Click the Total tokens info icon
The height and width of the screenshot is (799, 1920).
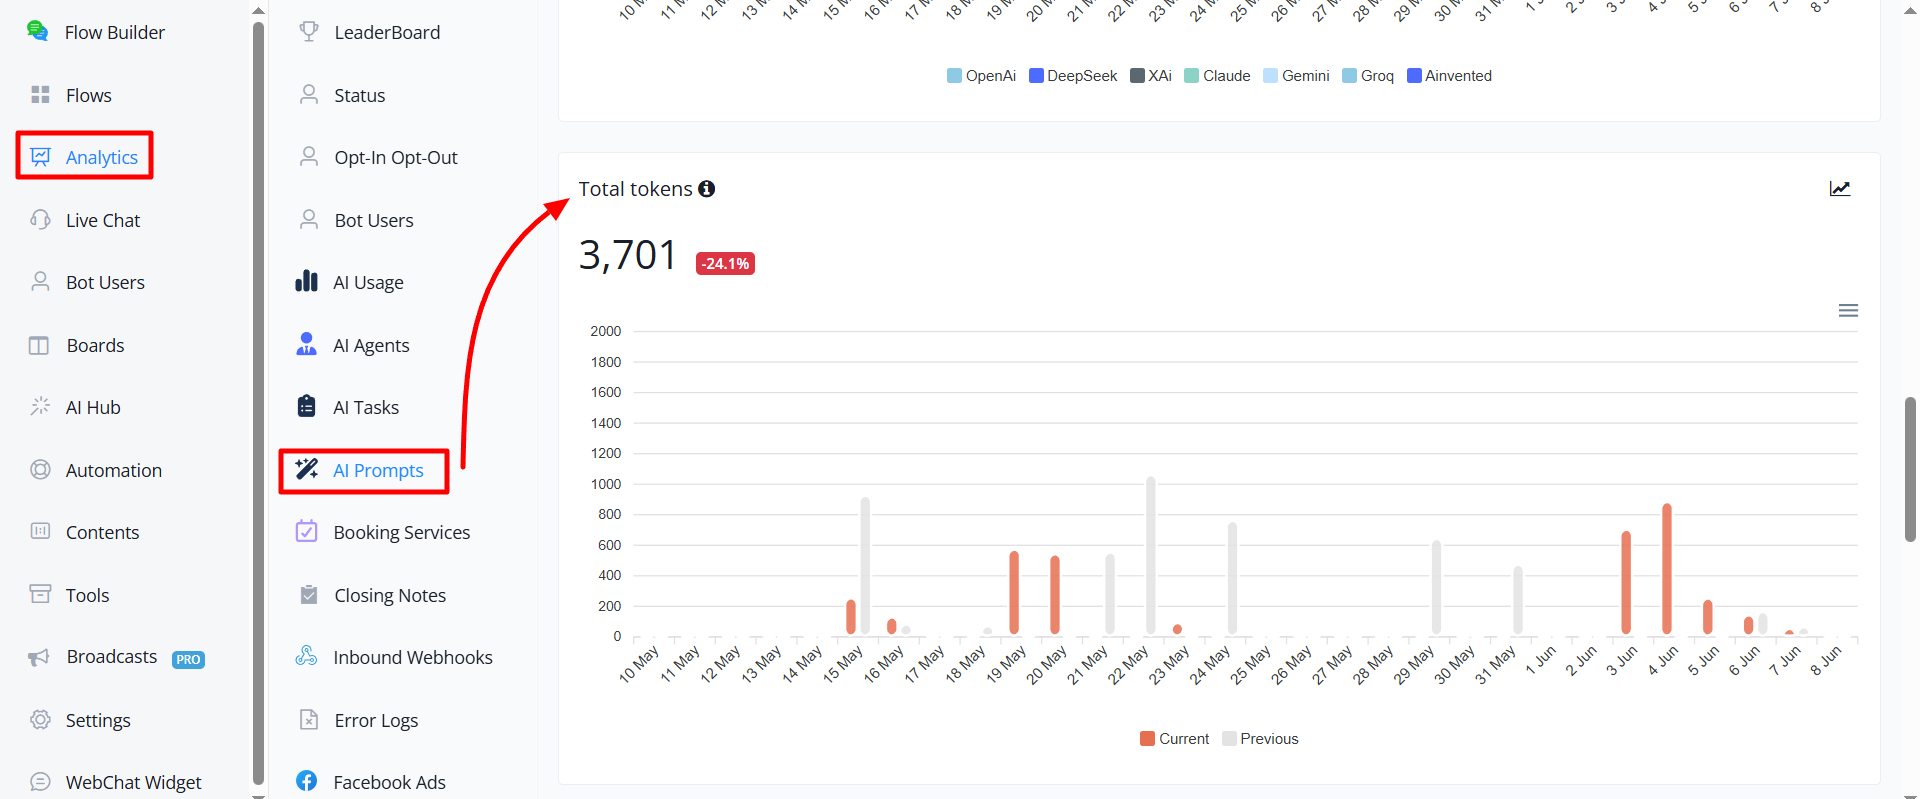coord(706,189)
